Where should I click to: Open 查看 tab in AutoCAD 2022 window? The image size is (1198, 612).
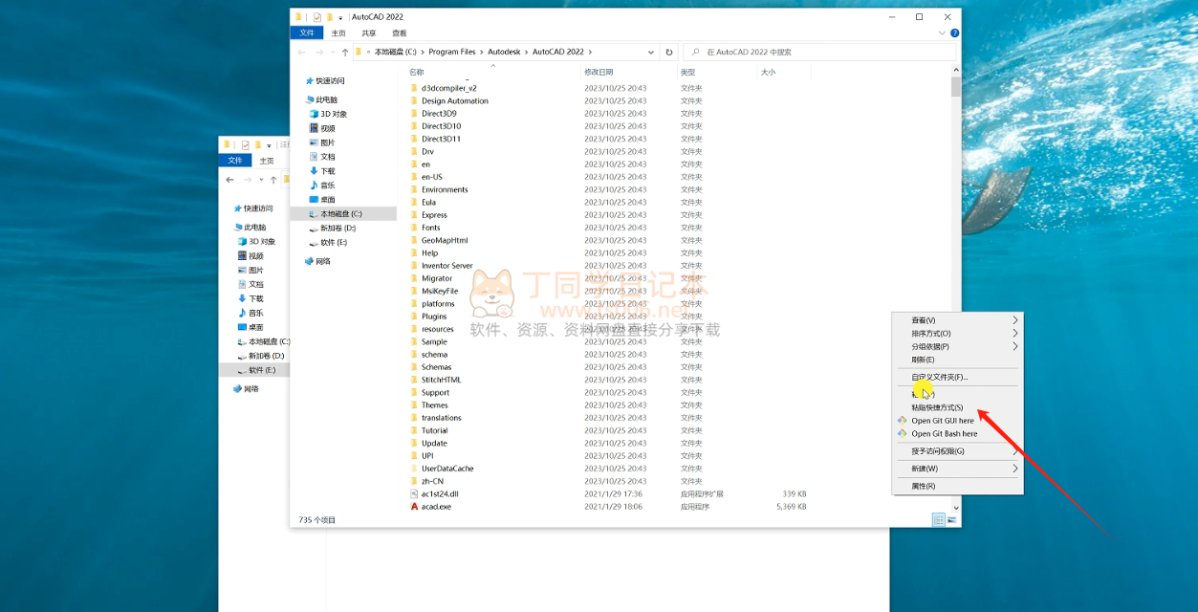400,33
